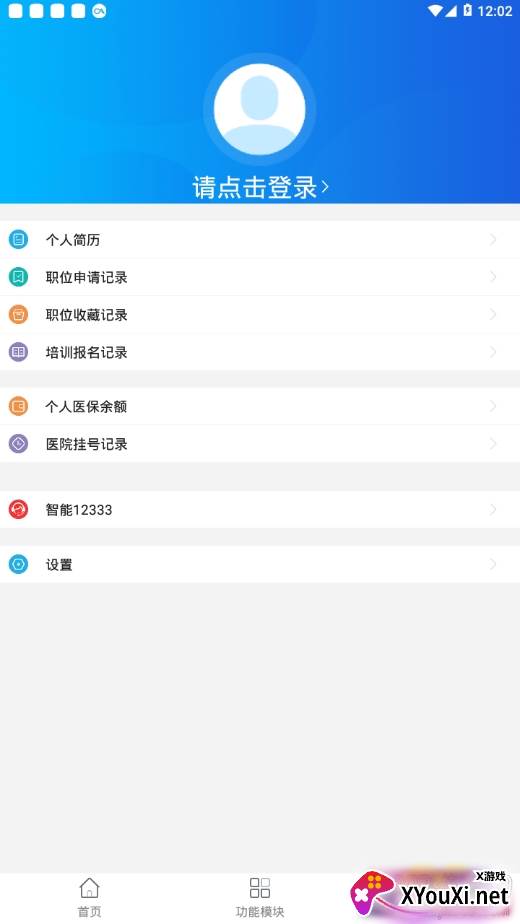
Task: Expand the 职位申请记录 row chevron
Action: click(493, 277)
